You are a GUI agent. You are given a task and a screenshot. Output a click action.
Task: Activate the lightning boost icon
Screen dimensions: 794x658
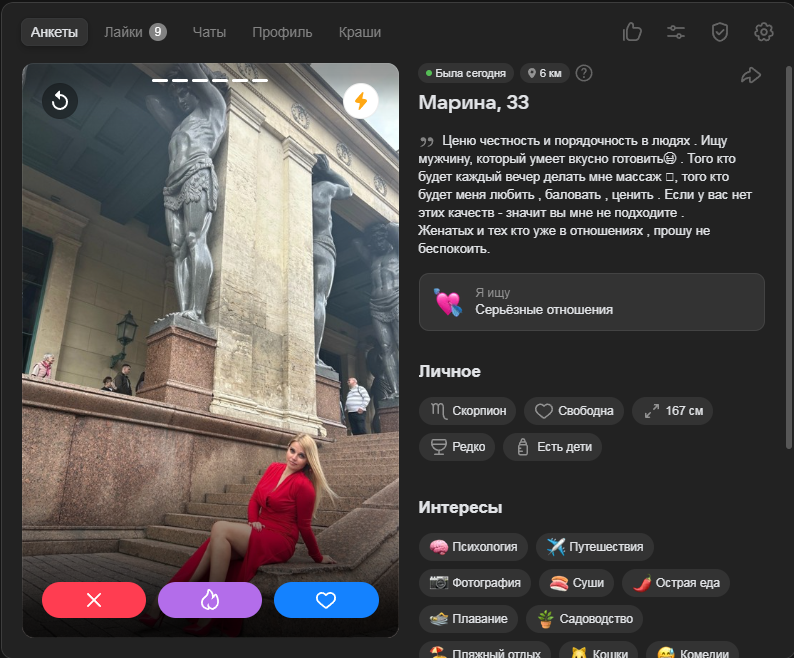361,101
